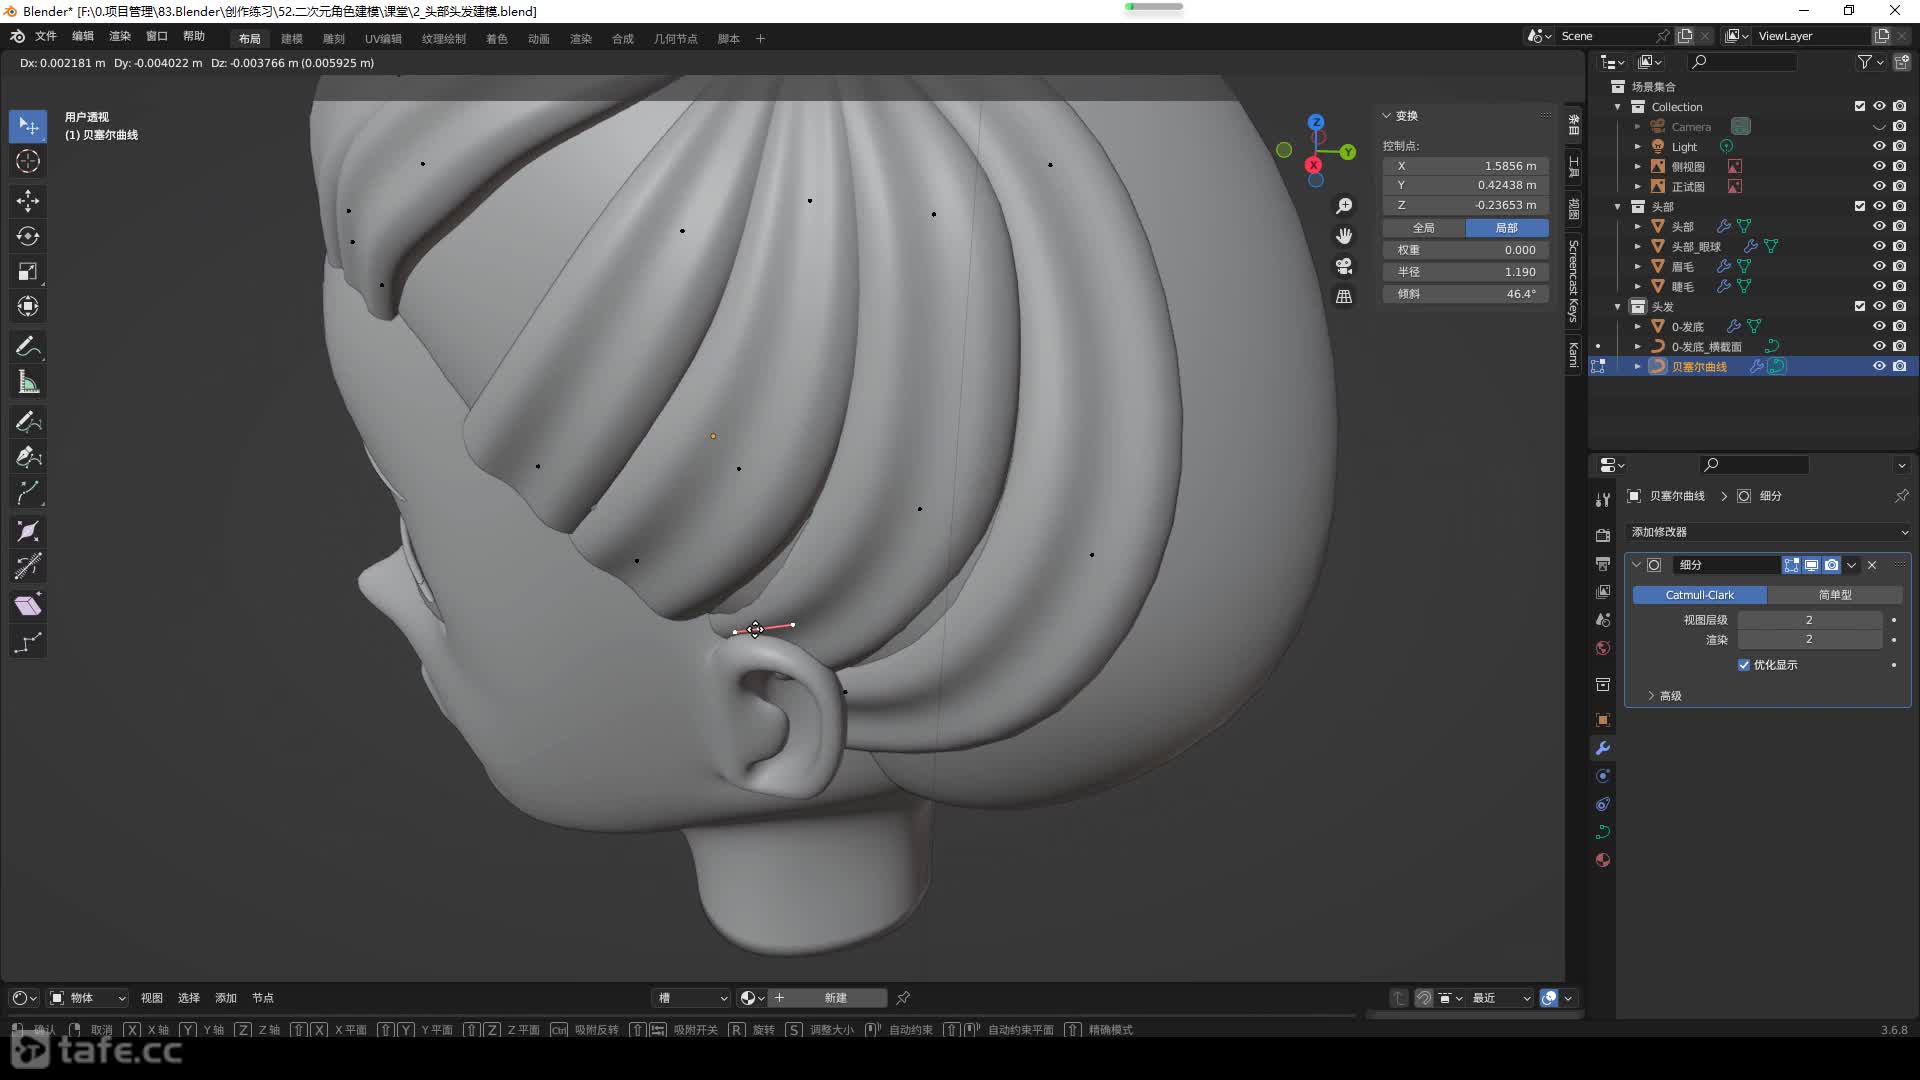The width and height of the screenshot is (1920, 1080).
Task: Hide 0-发底 object in viewport
Action: coord(1879,326)
